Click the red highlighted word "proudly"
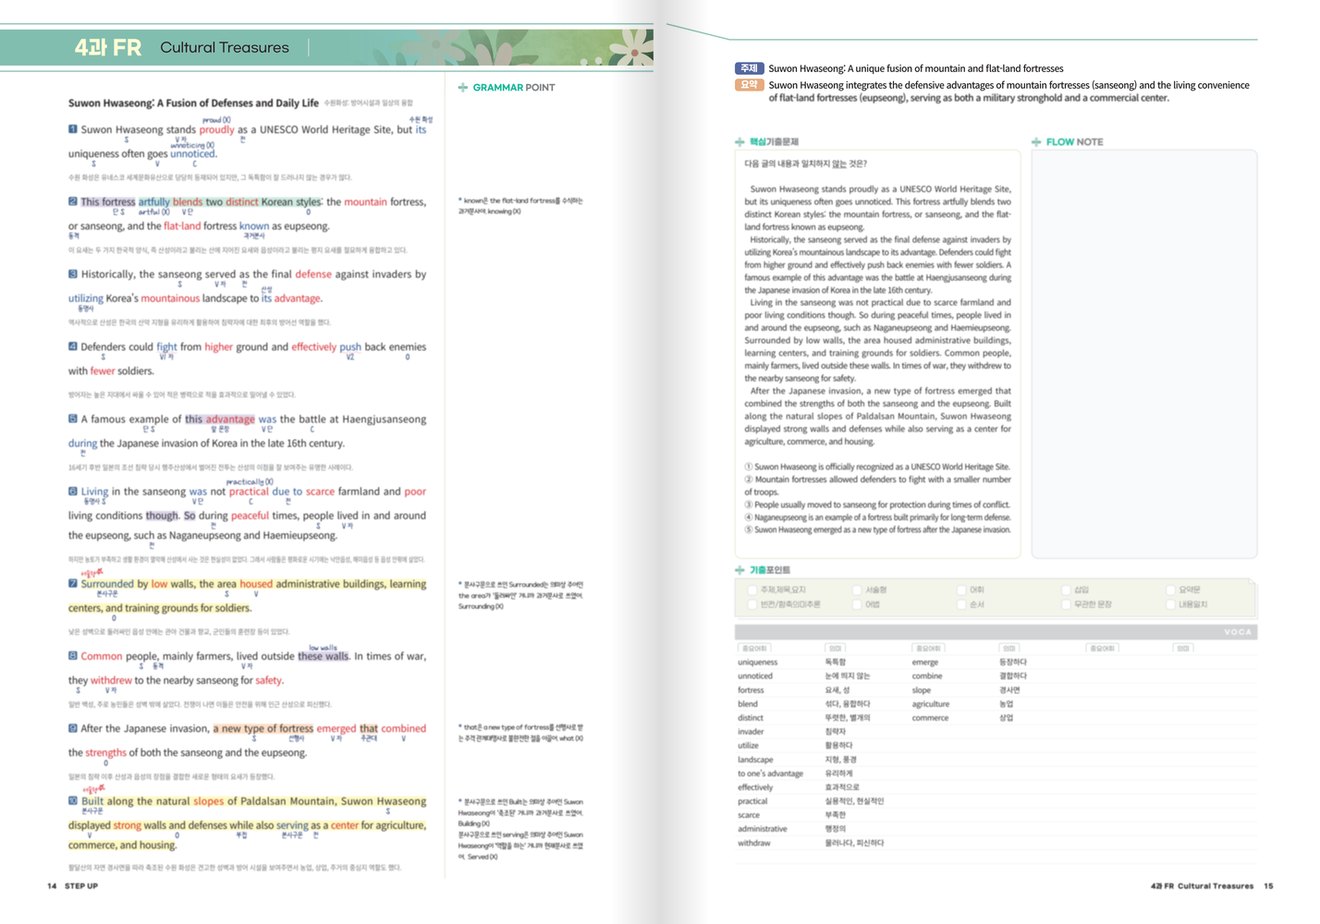This screenshot has width=1320, height=924. [217, 130]
